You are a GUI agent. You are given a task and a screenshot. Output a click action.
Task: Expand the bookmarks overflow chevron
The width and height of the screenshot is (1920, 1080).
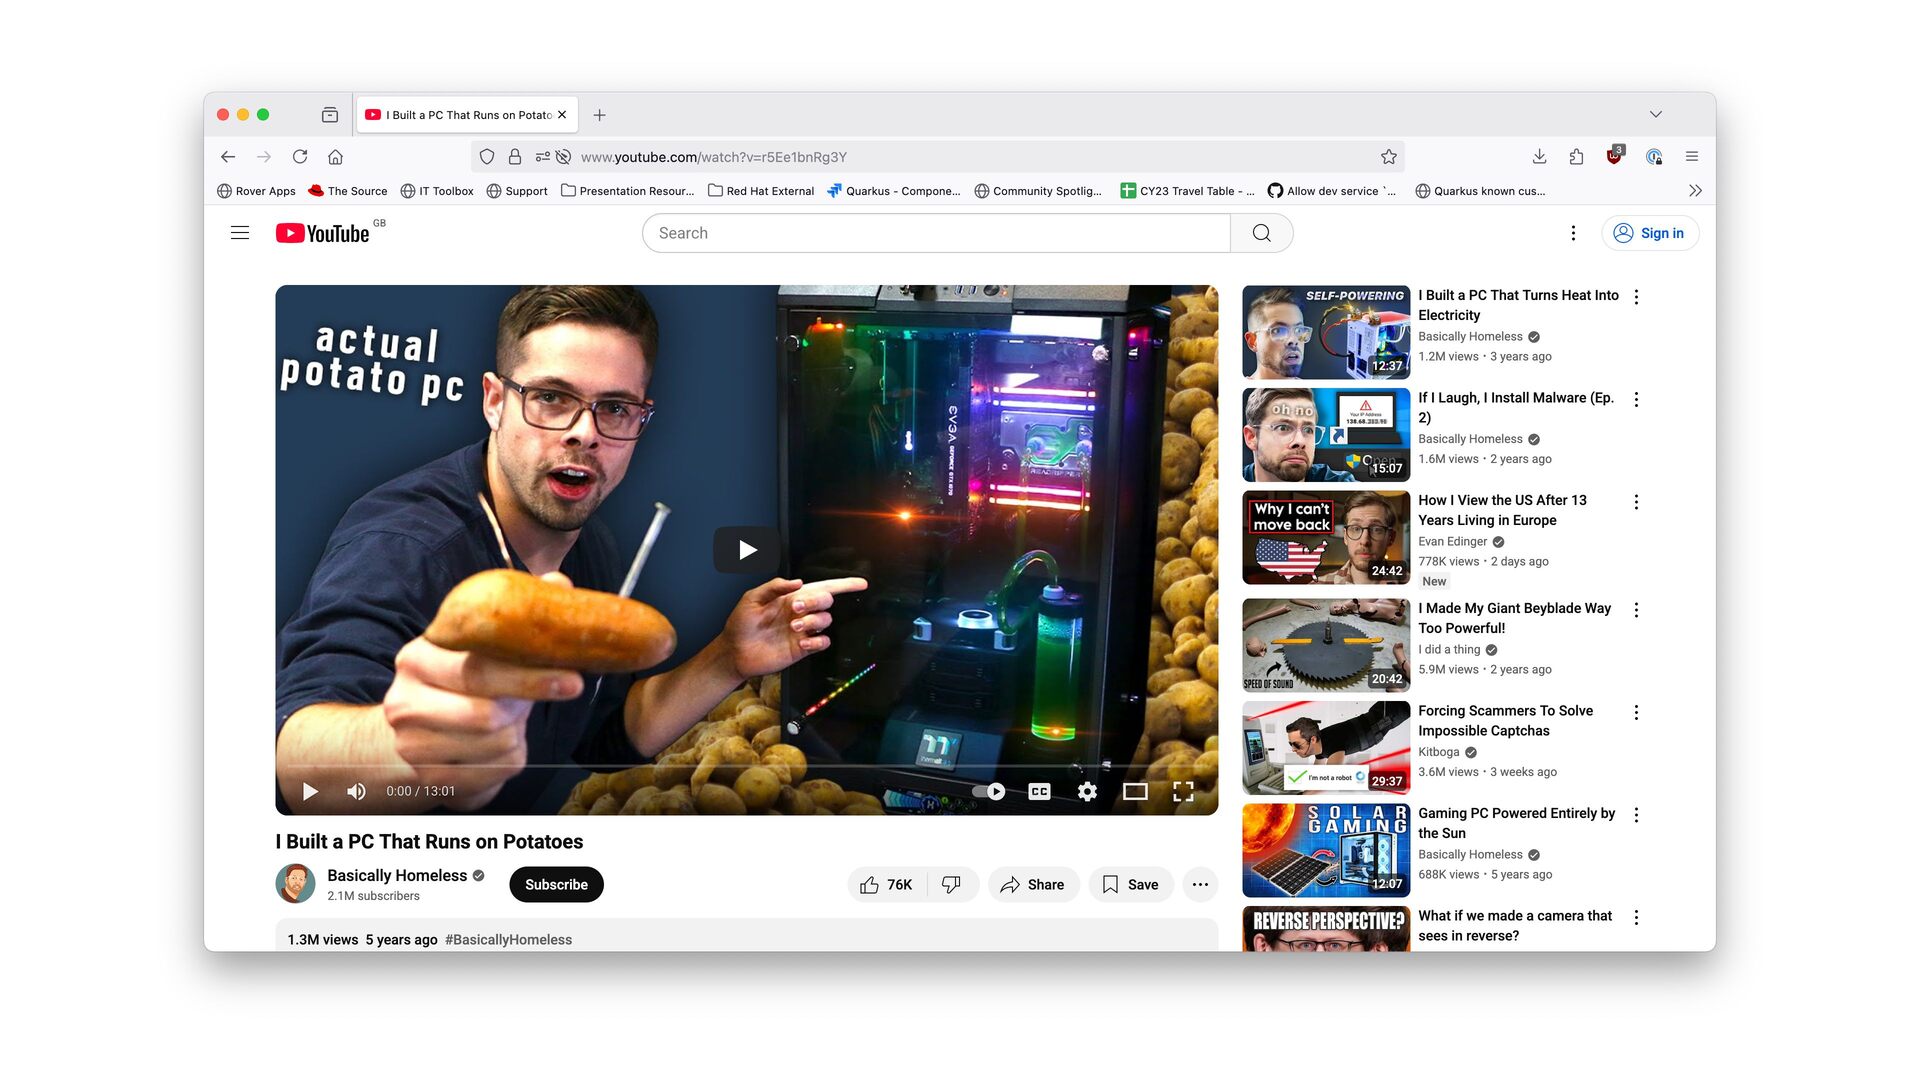pos(1695,191)
